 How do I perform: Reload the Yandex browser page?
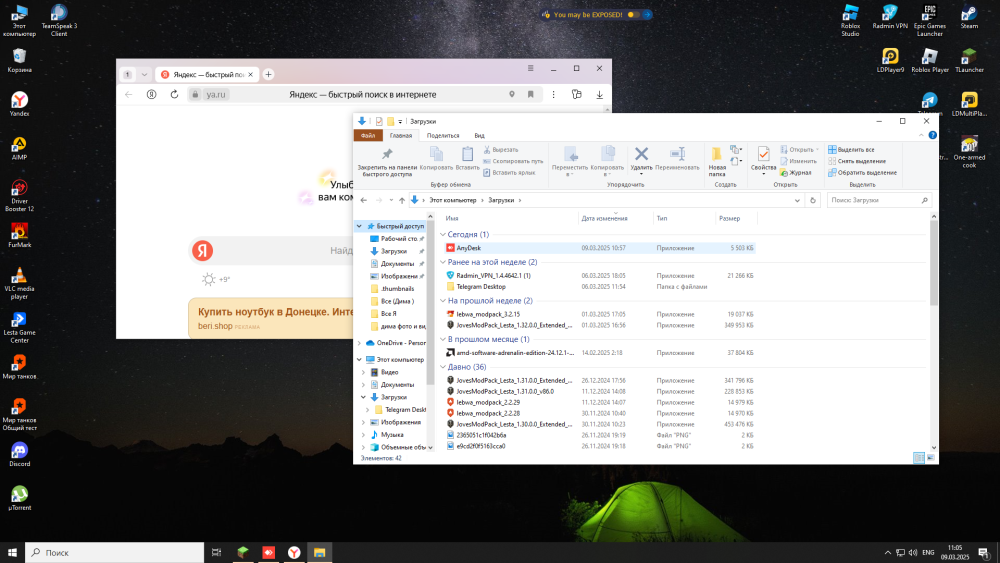click(174, 94)
